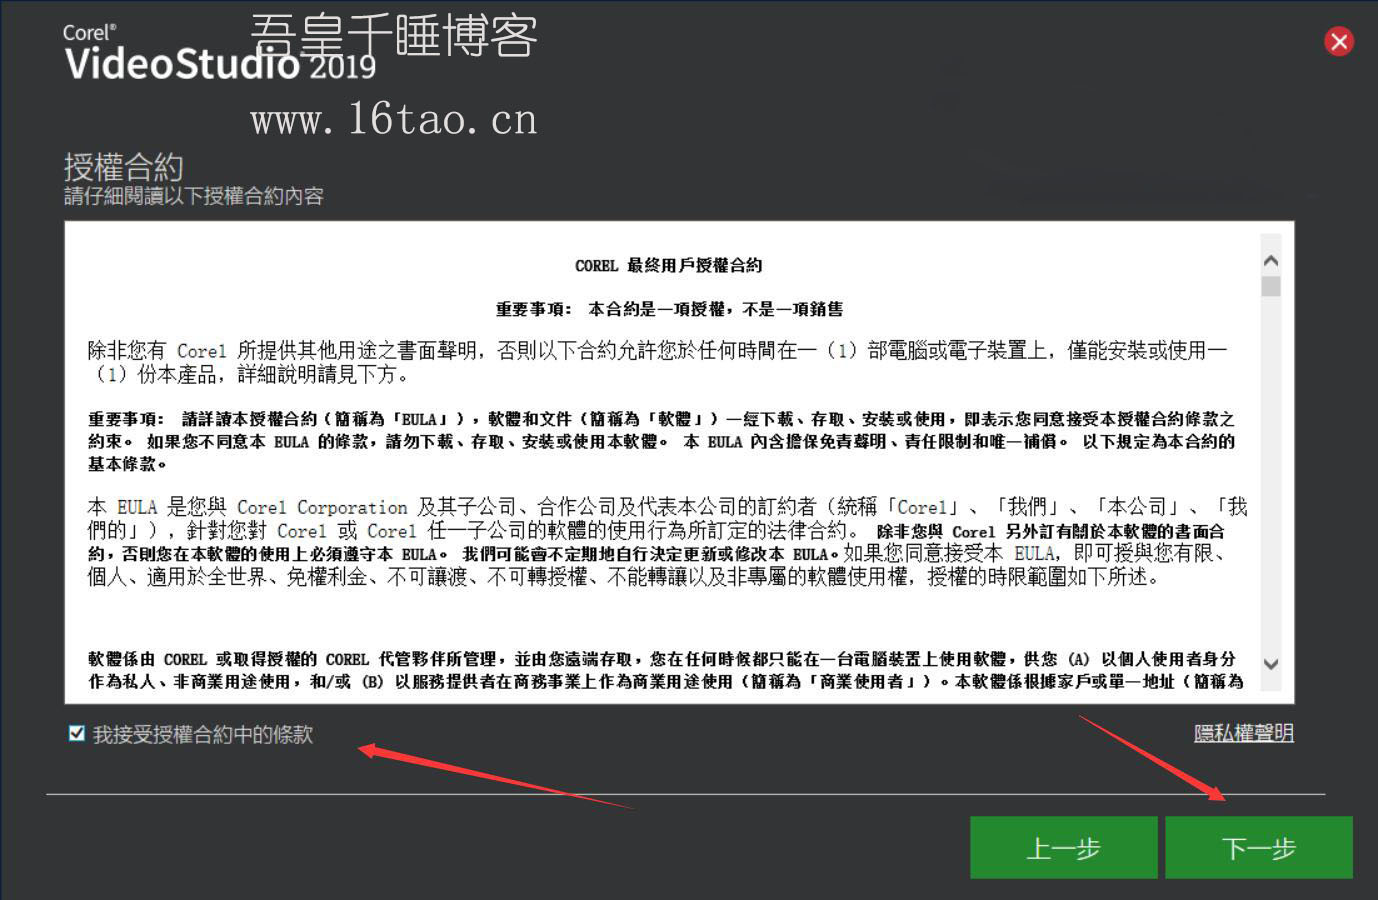Toggle the 我接受授權合約中的條款 checkbox

[x=77, y=734]
